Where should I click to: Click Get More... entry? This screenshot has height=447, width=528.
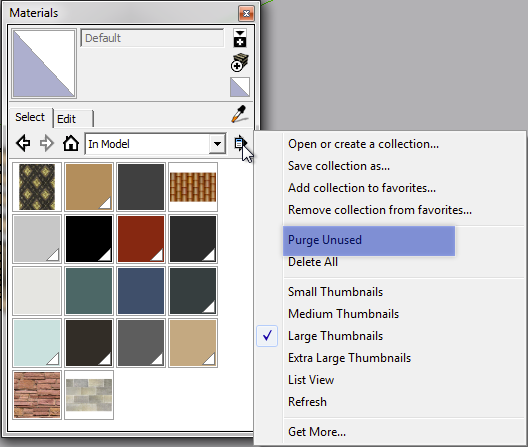coord(317,432)
